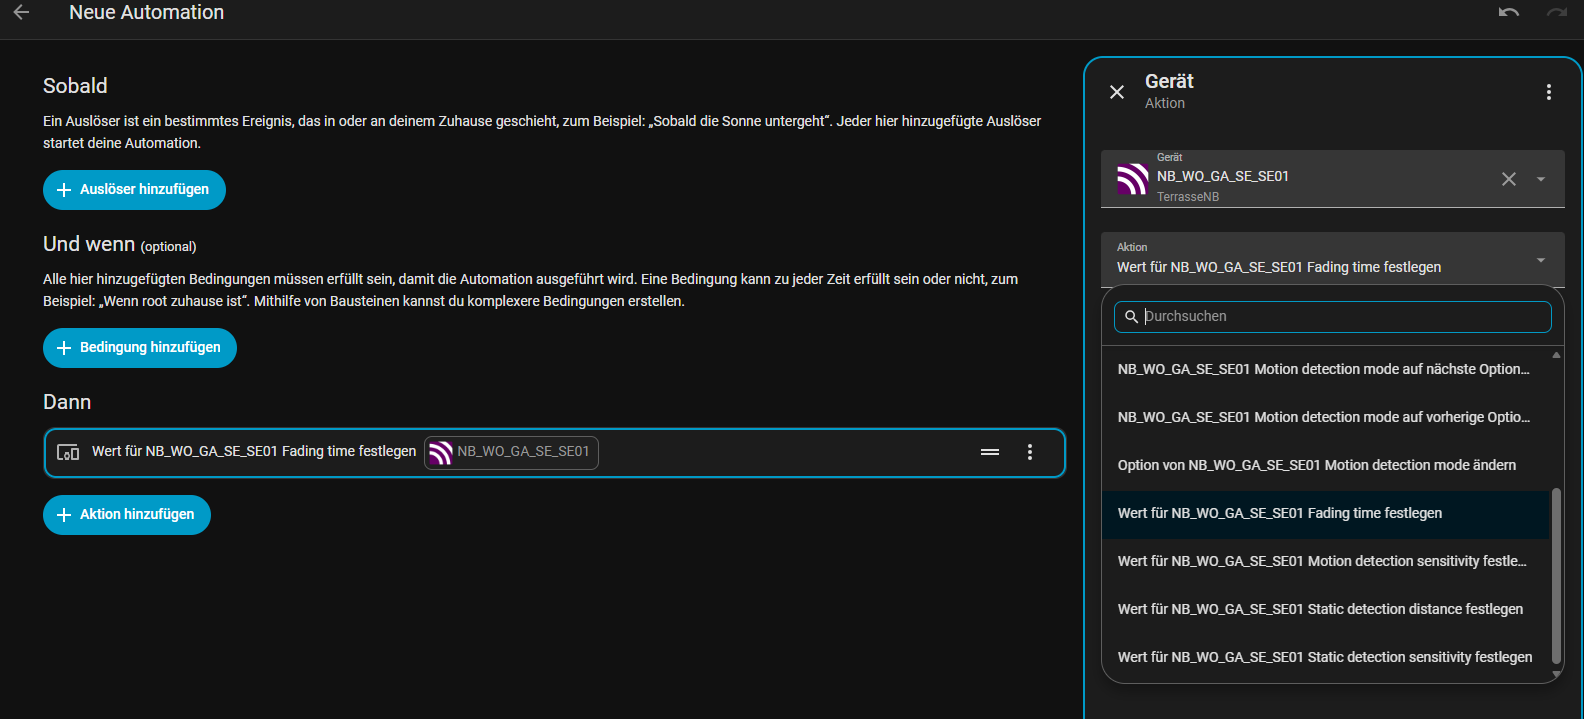Open the three-dot menu on Dann action row
The image size is (1584, 719).
[1029, 452]
